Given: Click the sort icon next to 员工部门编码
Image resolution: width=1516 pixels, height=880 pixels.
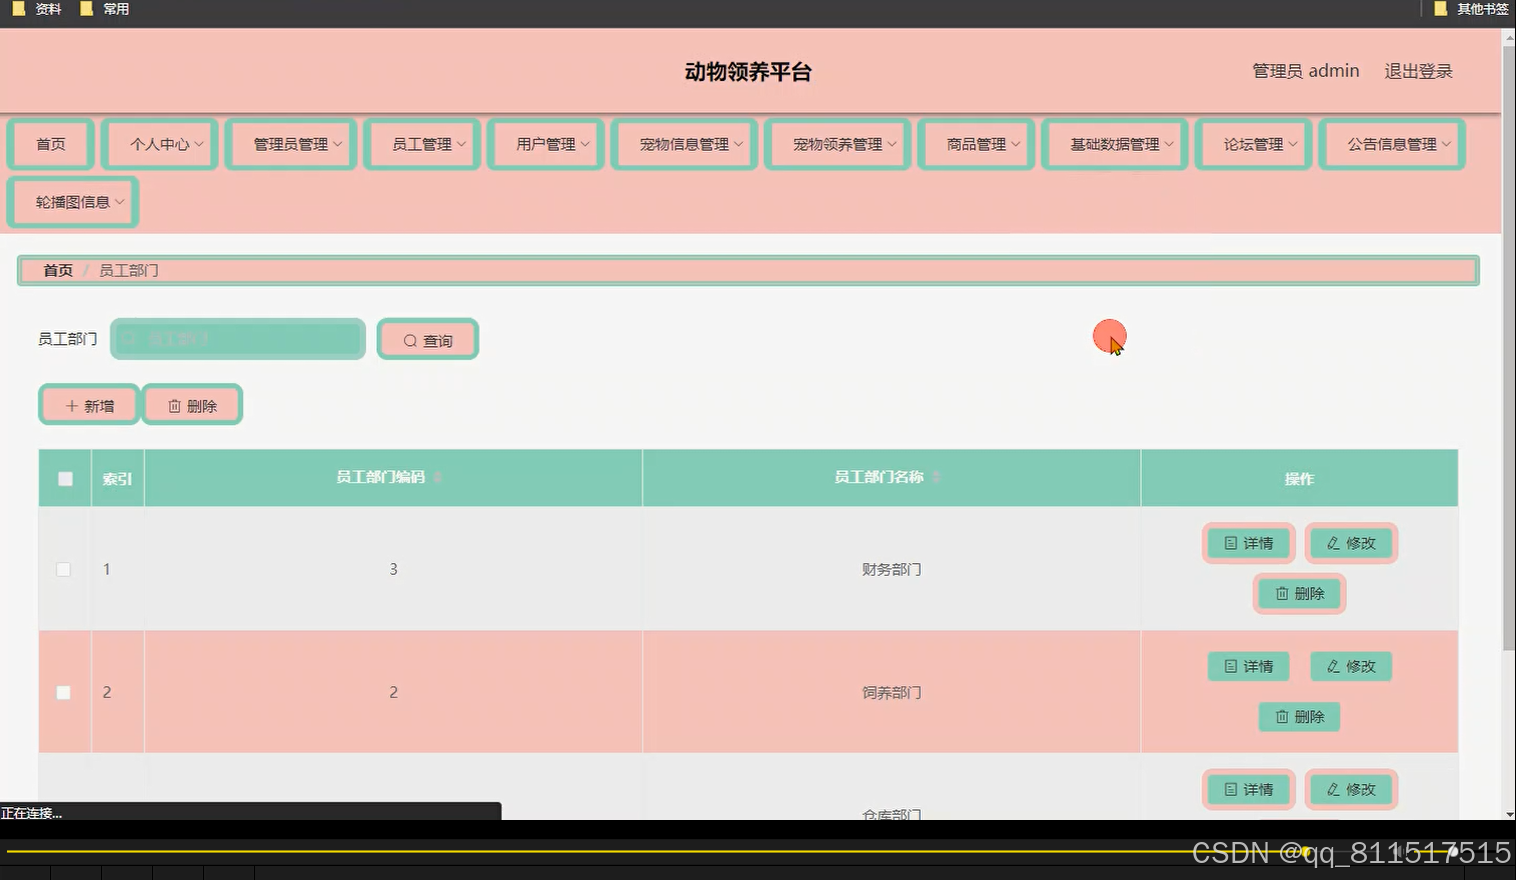Looking at the screenshot, I should [435, 477].
